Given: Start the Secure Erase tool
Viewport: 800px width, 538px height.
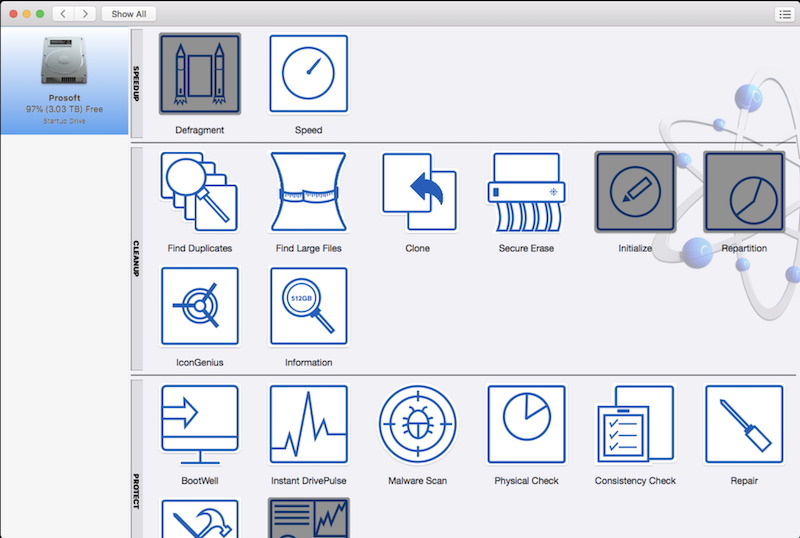Looking at the screenshot, I should [x=526, y=192].
